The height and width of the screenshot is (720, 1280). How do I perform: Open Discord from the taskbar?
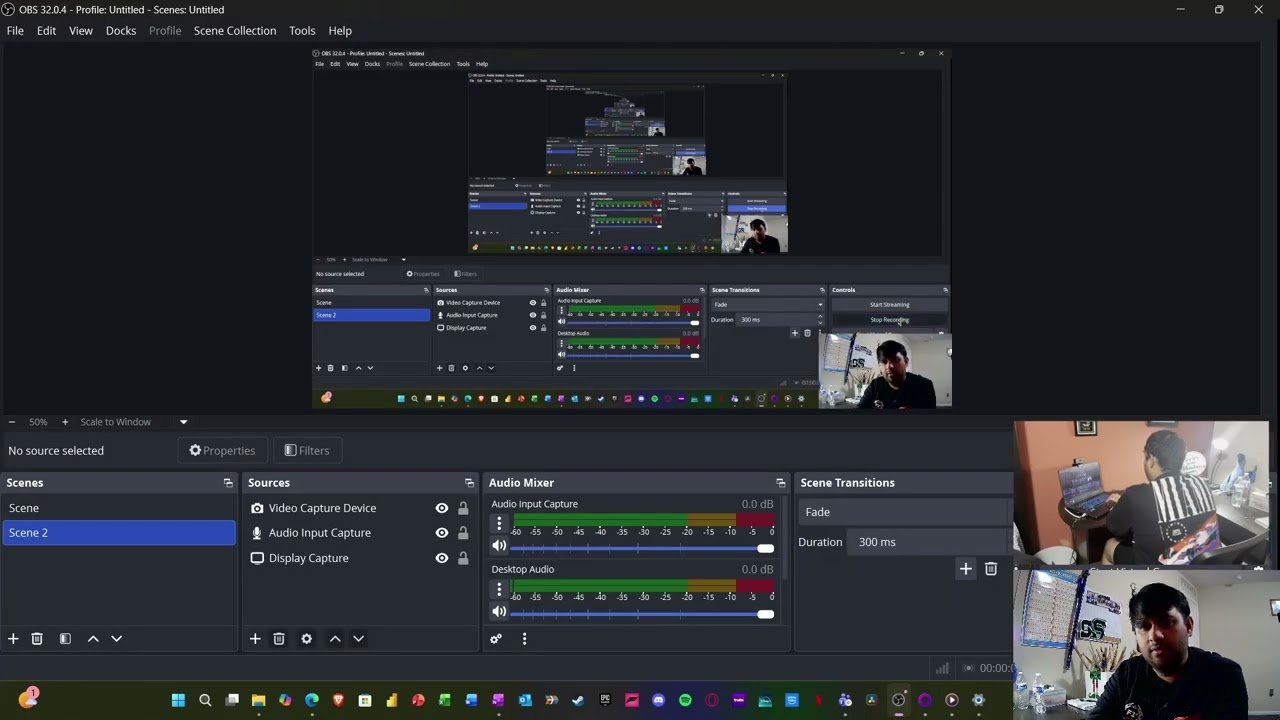coord(658,700)
